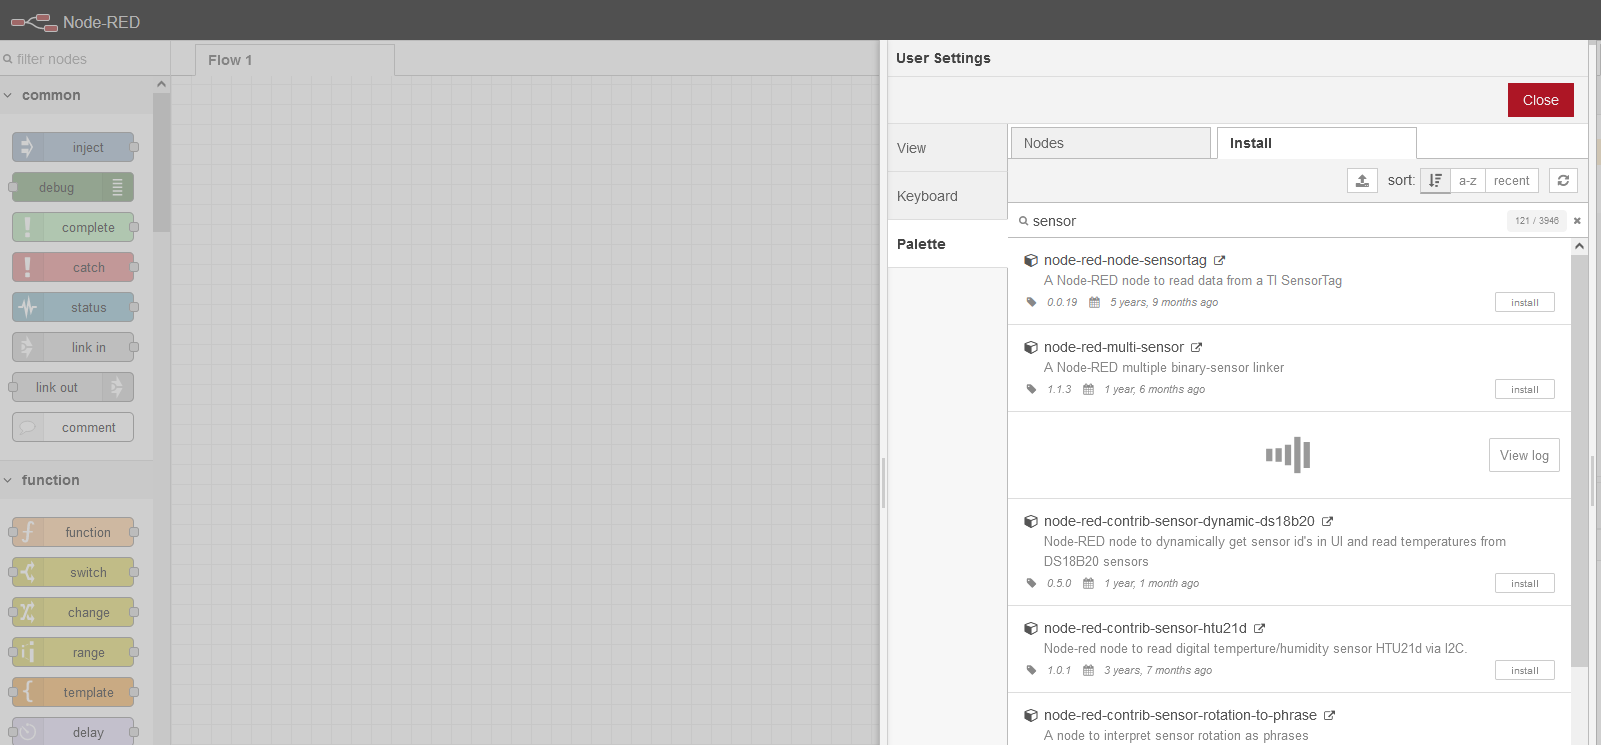Click the node-red-node-sensortag module title
1601x745 pixels.
tap(1125, 260)
